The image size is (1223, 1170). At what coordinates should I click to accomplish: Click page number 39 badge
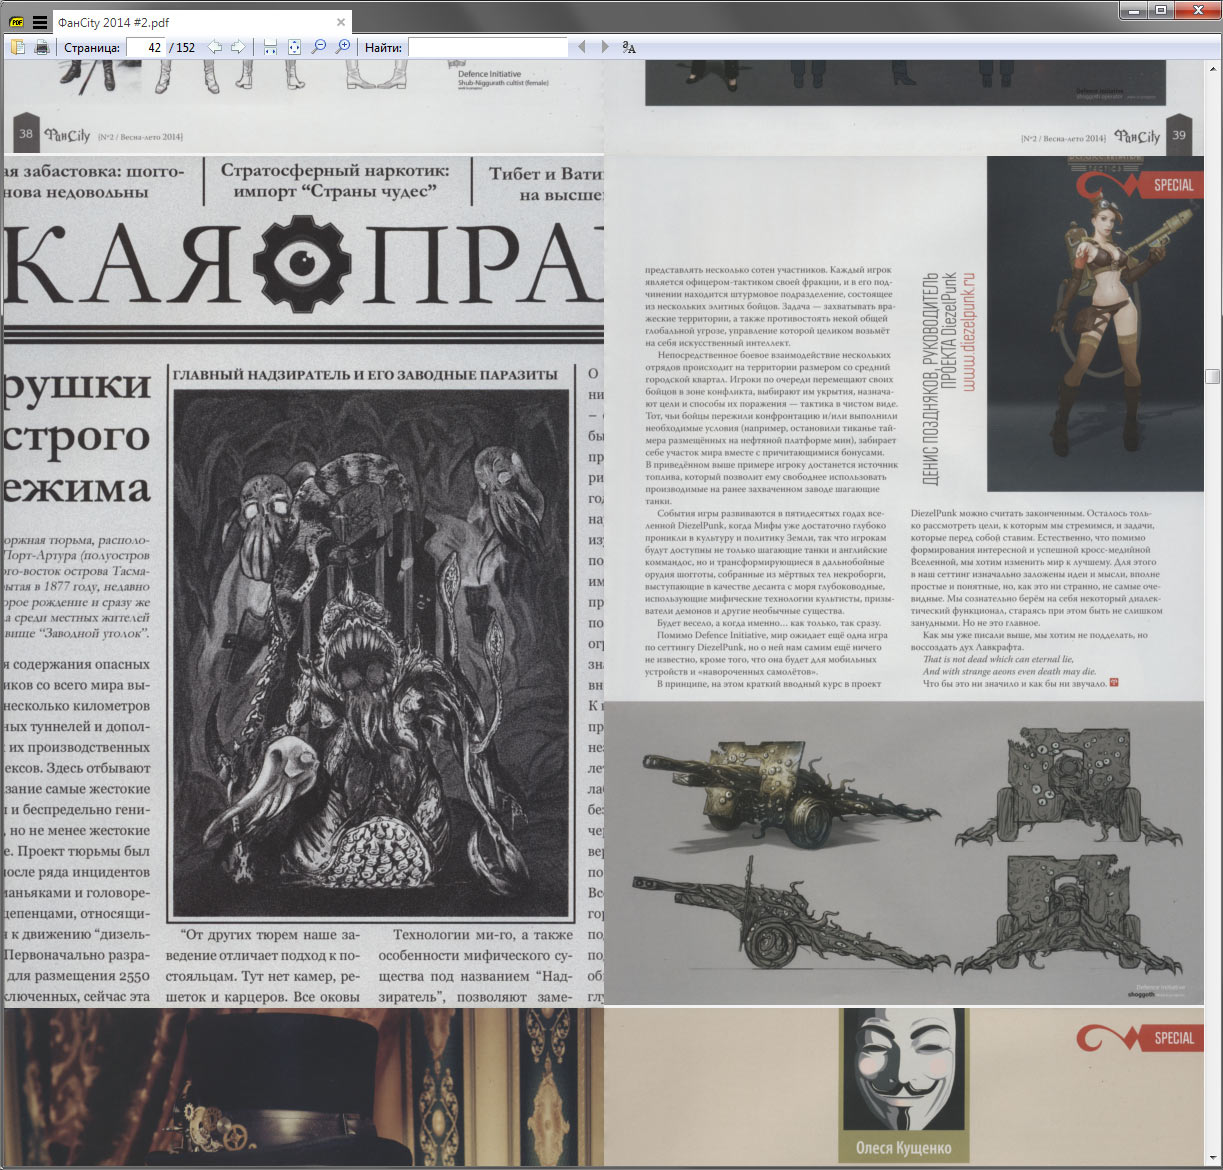[x=1179, y=135]
